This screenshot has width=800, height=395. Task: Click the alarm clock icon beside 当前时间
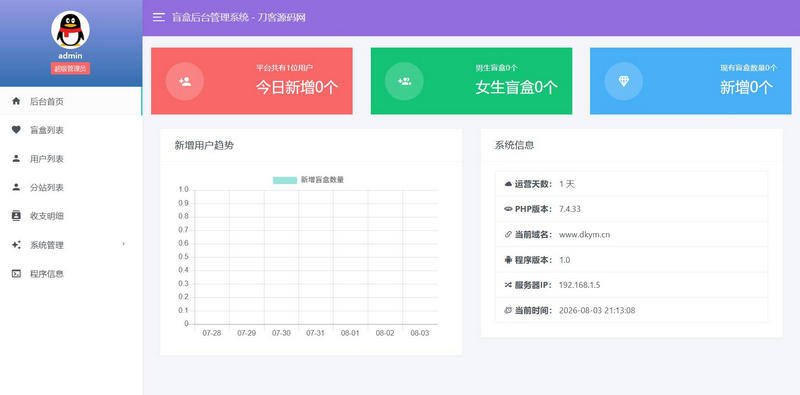(508, 310)
